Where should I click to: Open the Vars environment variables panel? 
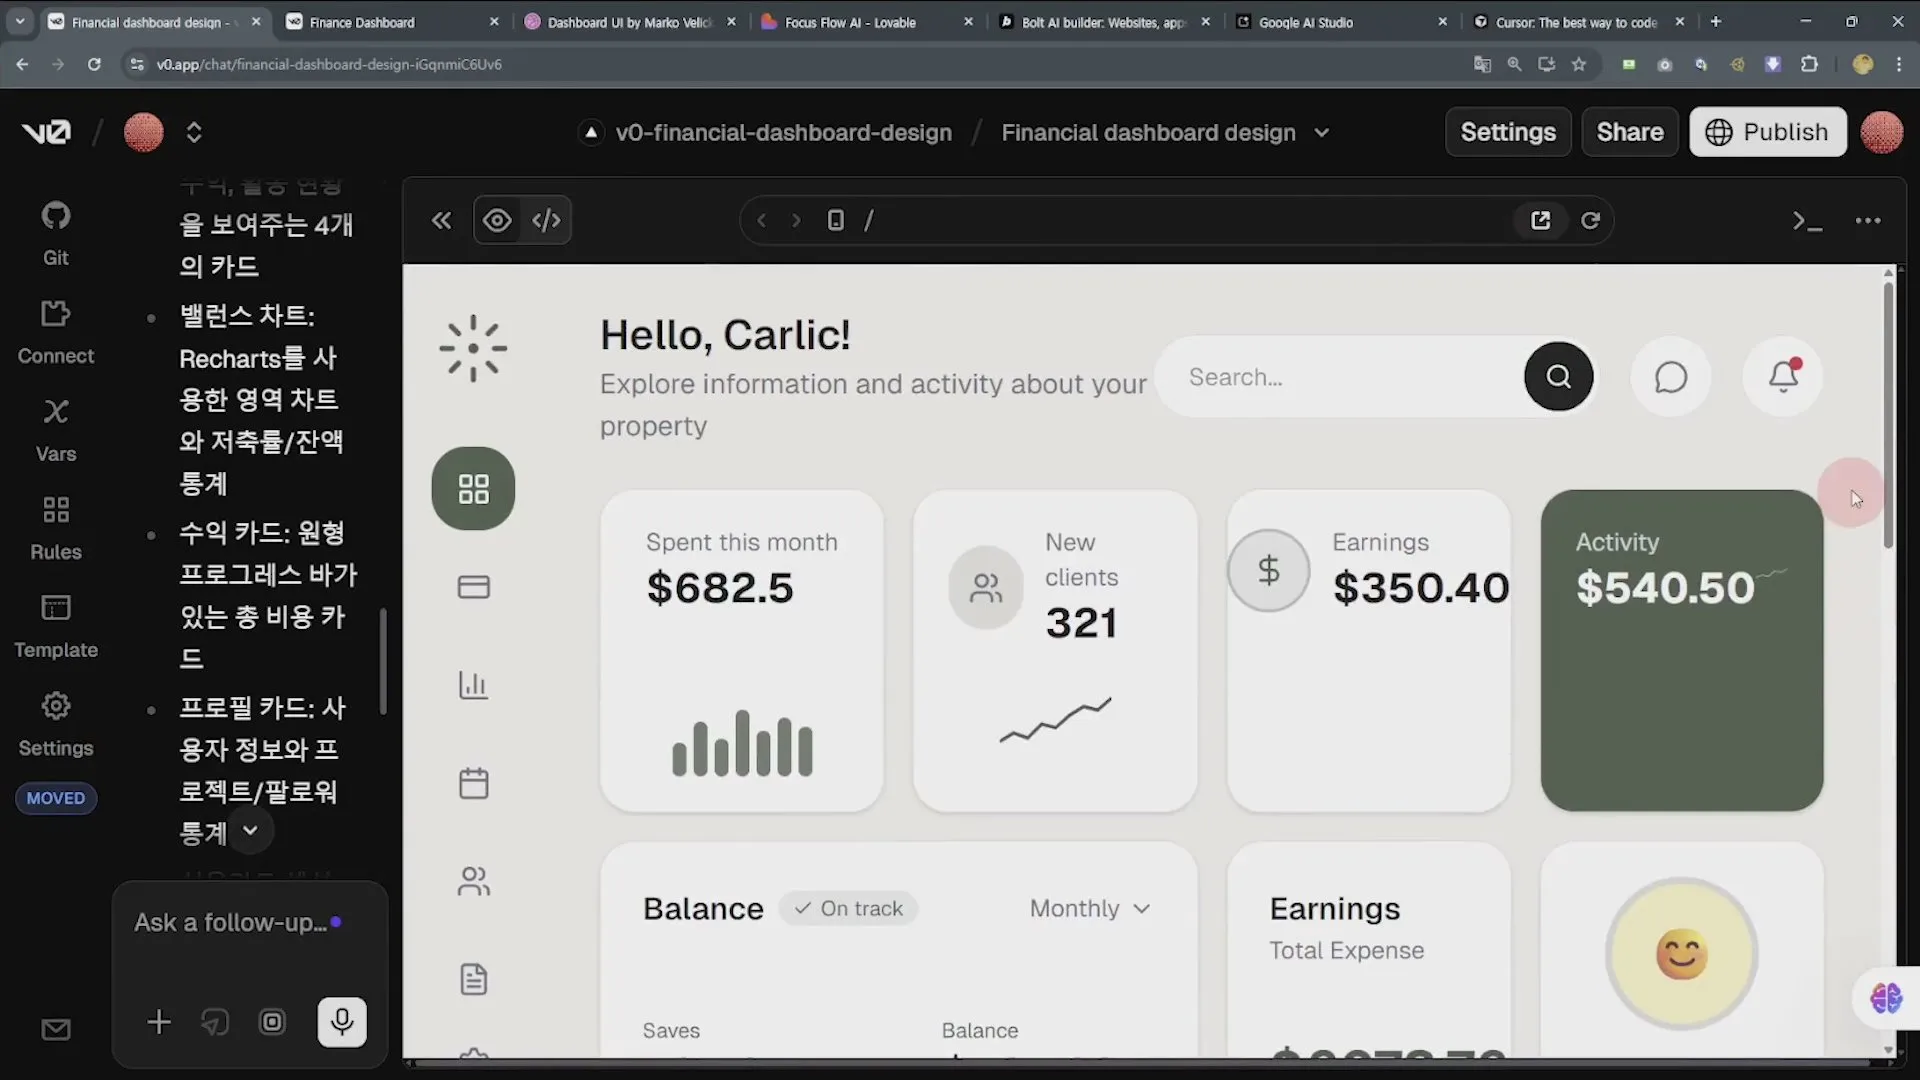56,430
